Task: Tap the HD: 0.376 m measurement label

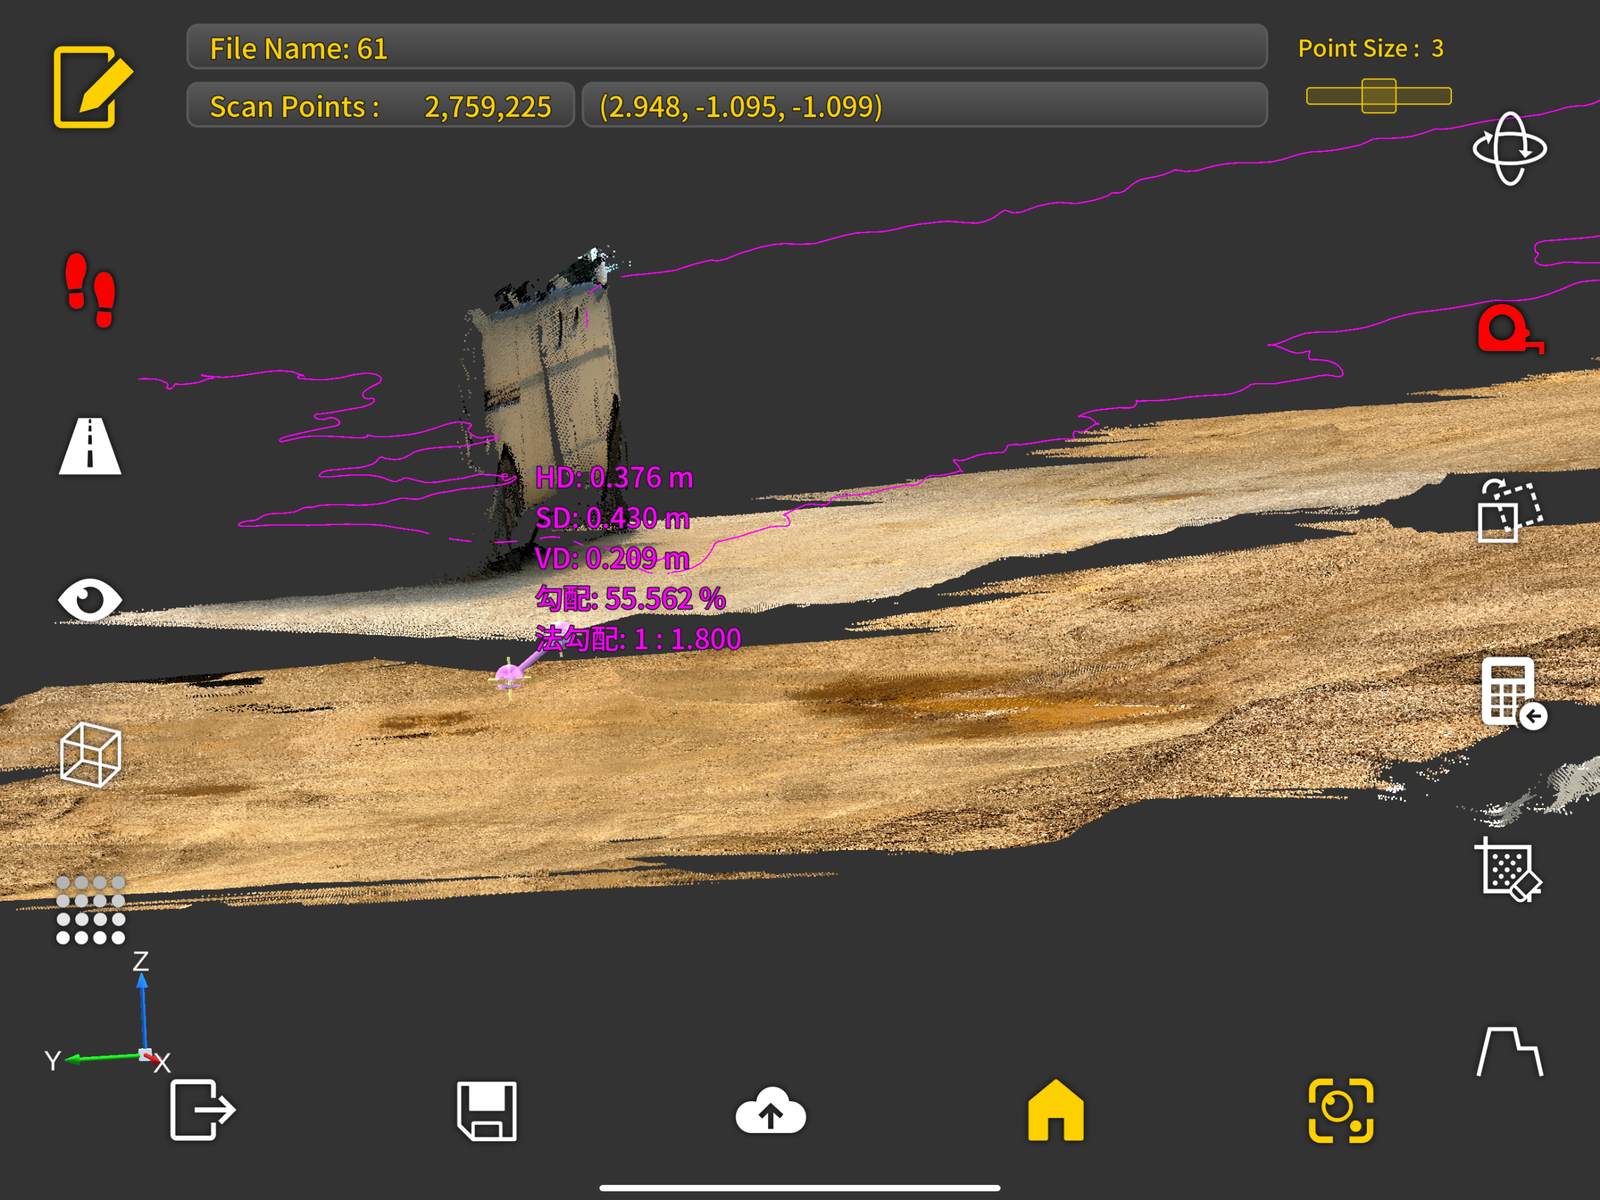Action: click(x=614, y=478)
